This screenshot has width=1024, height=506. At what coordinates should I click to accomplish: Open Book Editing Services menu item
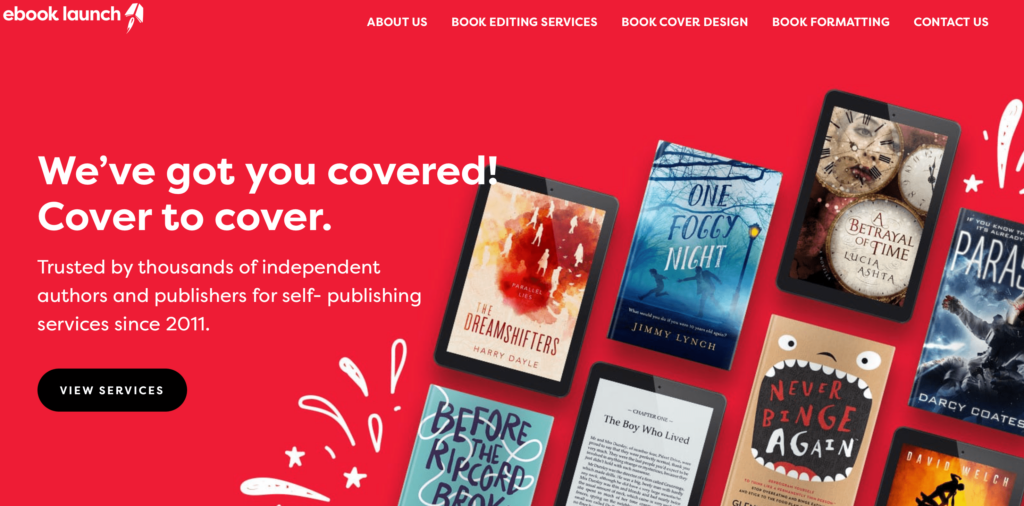coord(524,22)
